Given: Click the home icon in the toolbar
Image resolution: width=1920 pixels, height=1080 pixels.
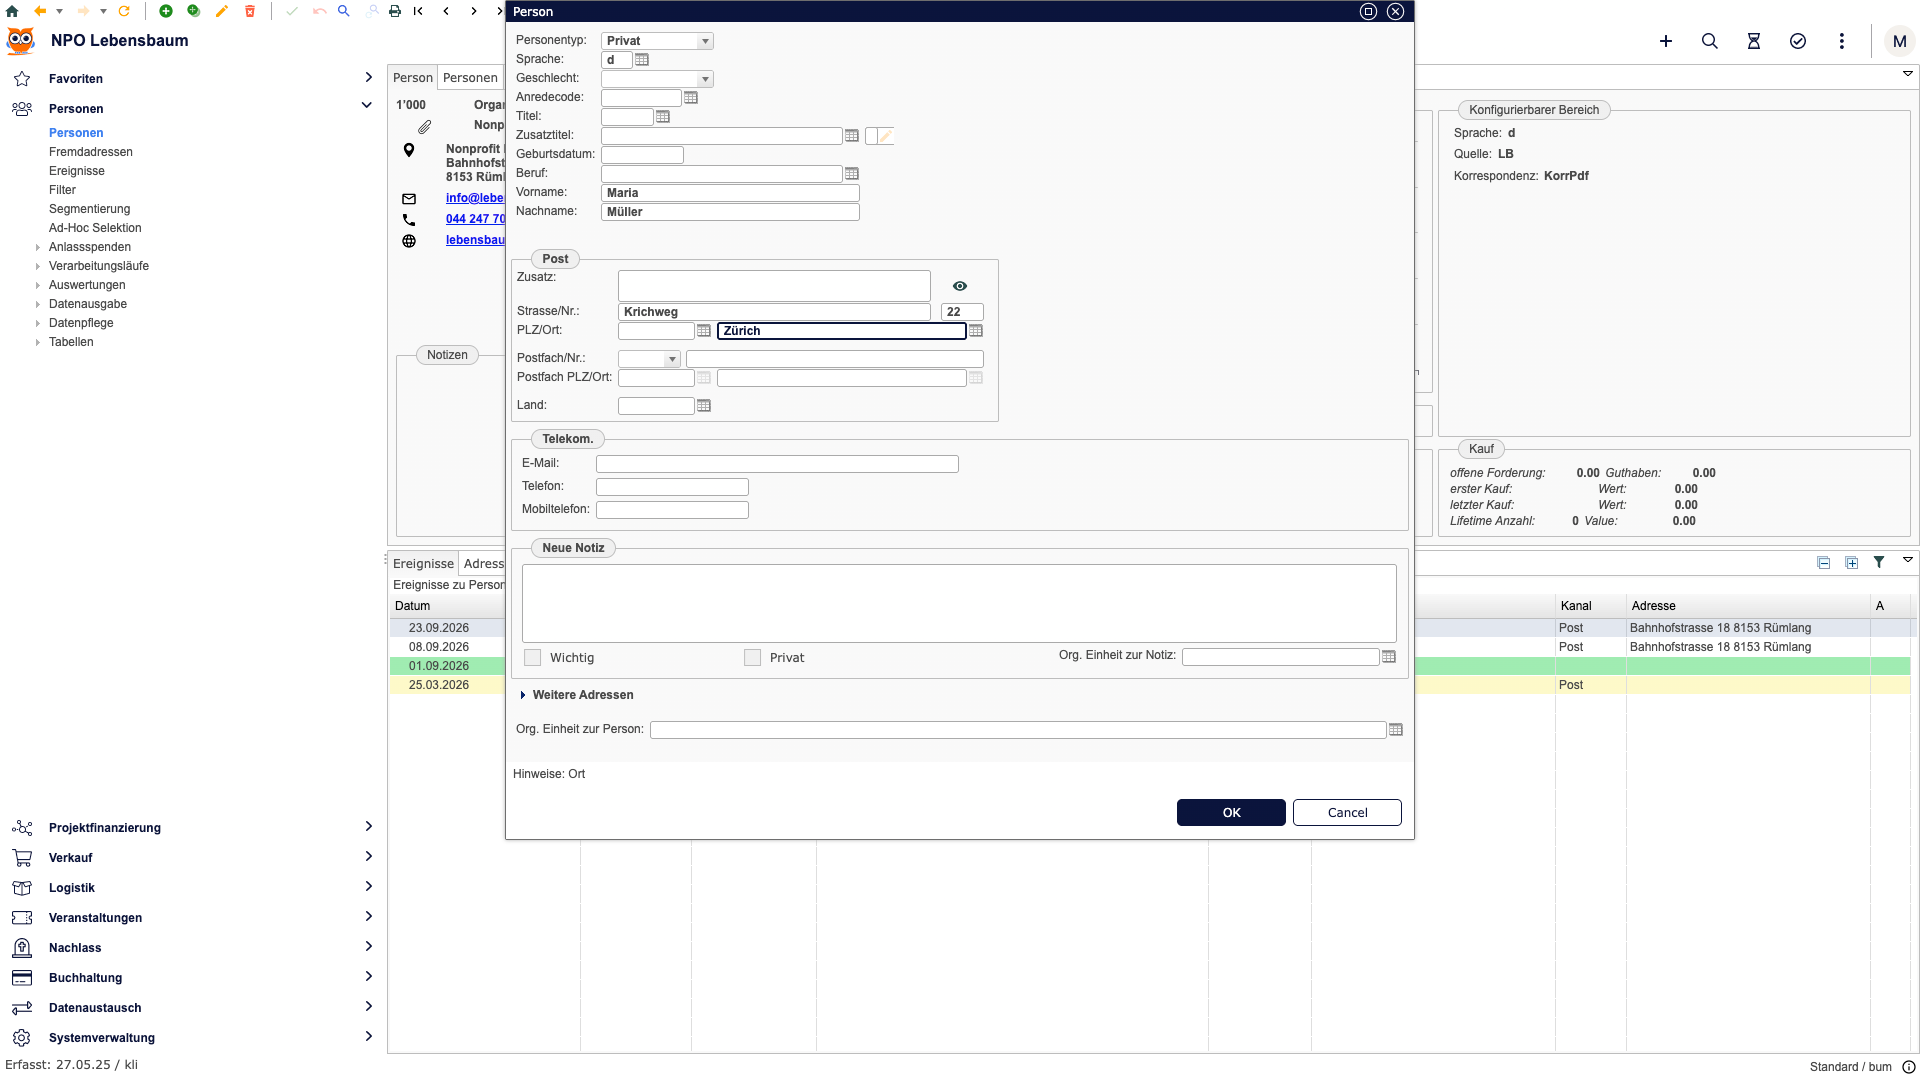Looking at the screenshot, I should coord(12,11).
